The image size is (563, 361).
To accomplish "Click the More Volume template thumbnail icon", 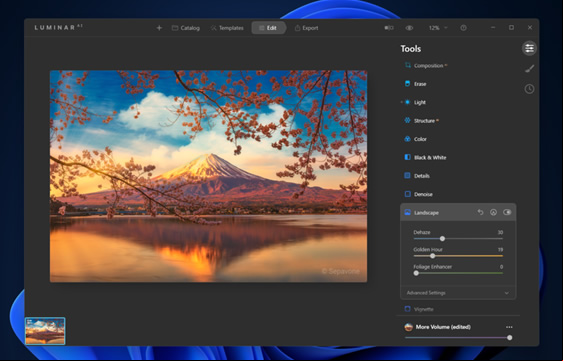I will (409, 327).
